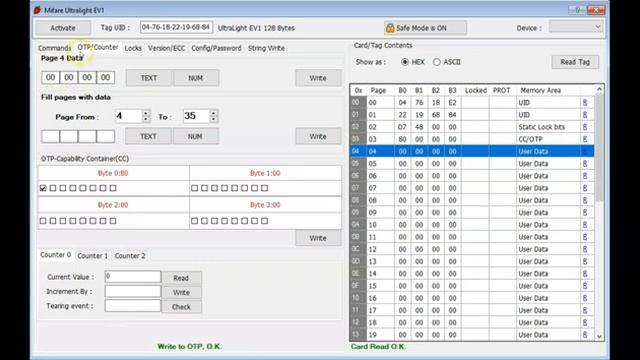Click the Read Tag button
Screen dimensions: 640x360
click(575, 62)
